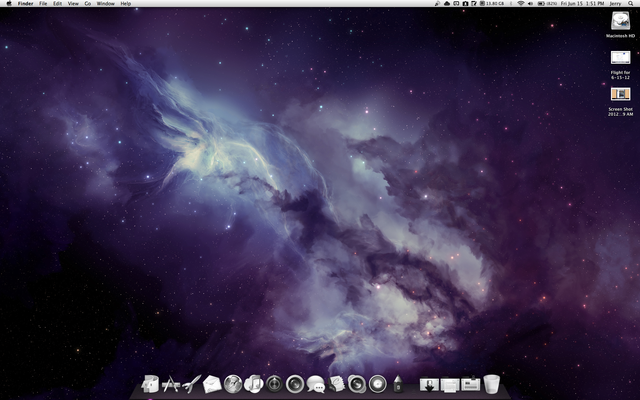Open the Window menu

pyautogui.click(x=105, y=4)
